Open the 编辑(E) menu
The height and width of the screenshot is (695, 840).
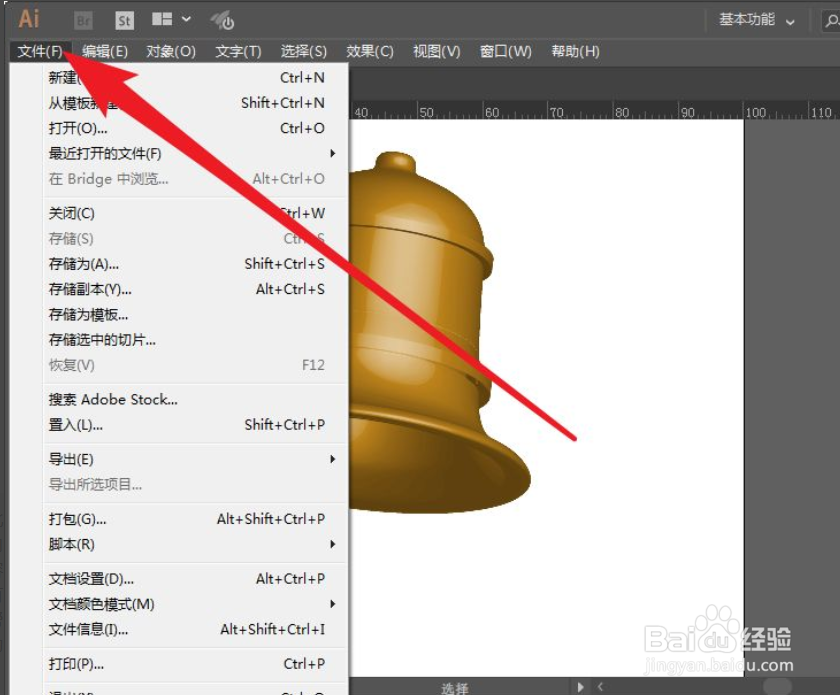point(105,51)
